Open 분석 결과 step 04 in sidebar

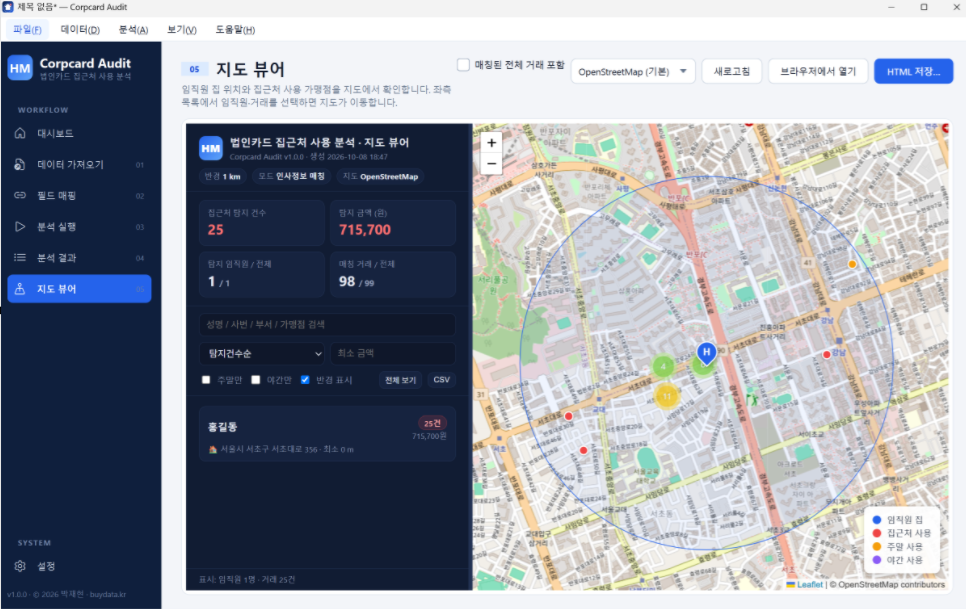[79, 257]
